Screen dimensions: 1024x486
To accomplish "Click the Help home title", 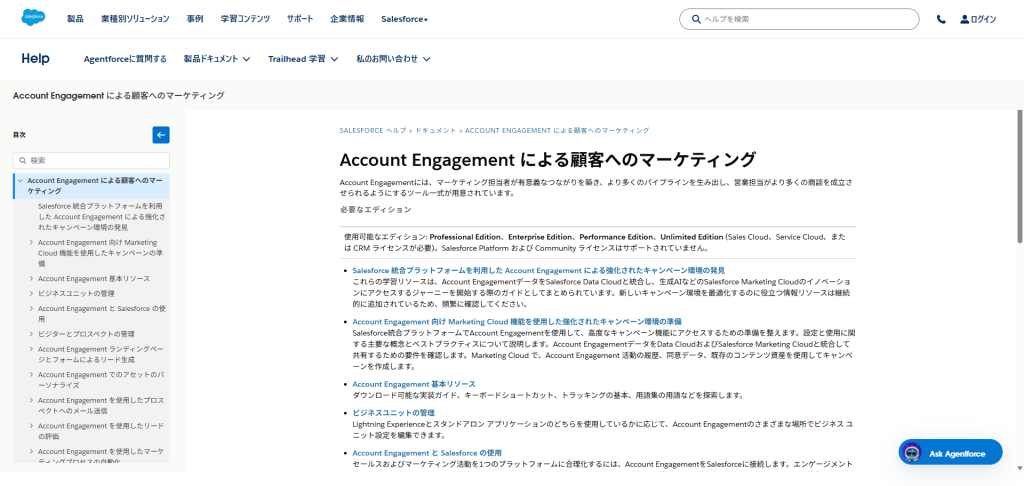I will (x=35, y=59).
